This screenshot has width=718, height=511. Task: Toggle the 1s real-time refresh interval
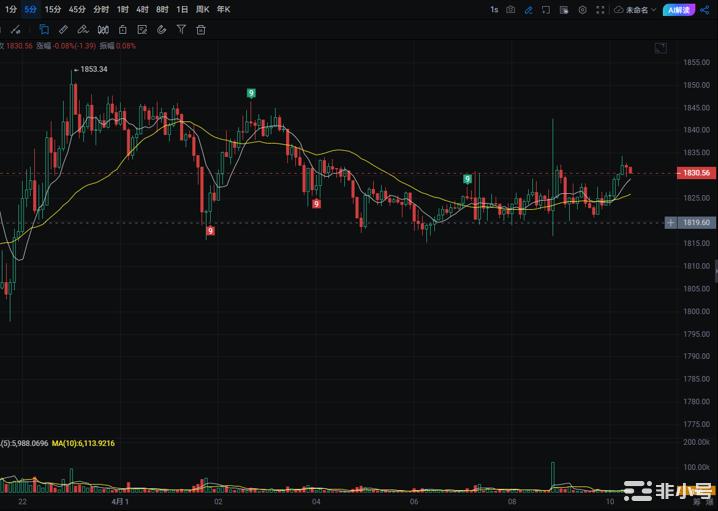[x=494, y=9]
